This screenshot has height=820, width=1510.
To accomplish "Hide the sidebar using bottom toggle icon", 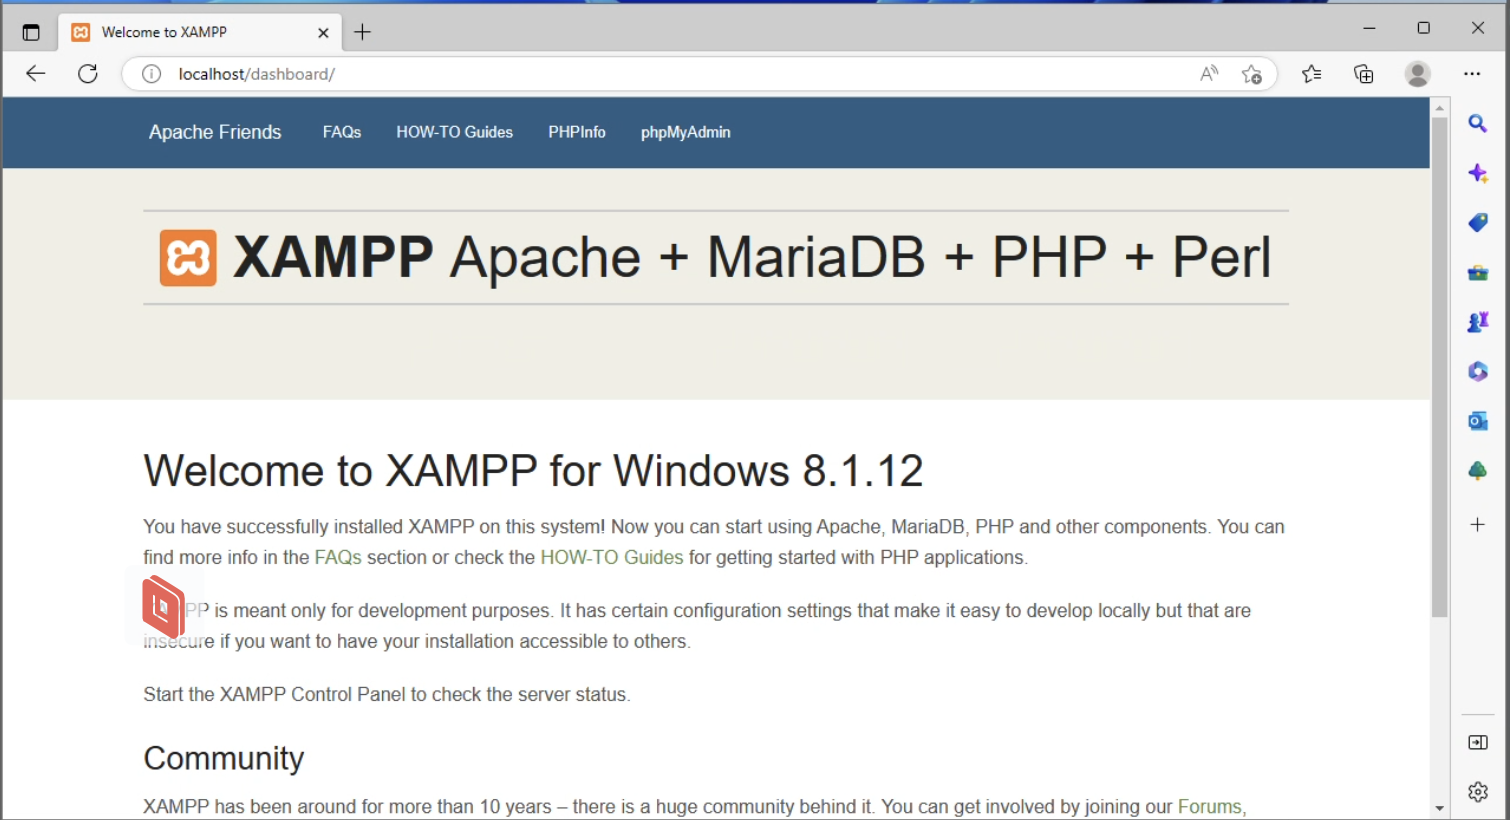I will pyautogui.click(x=1477, y=742).
